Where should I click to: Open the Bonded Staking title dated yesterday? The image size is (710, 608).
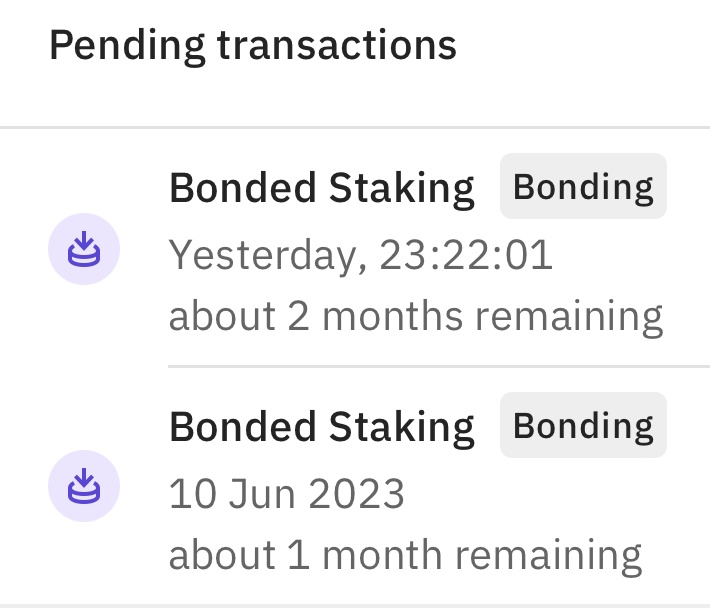tap(321, 188)
